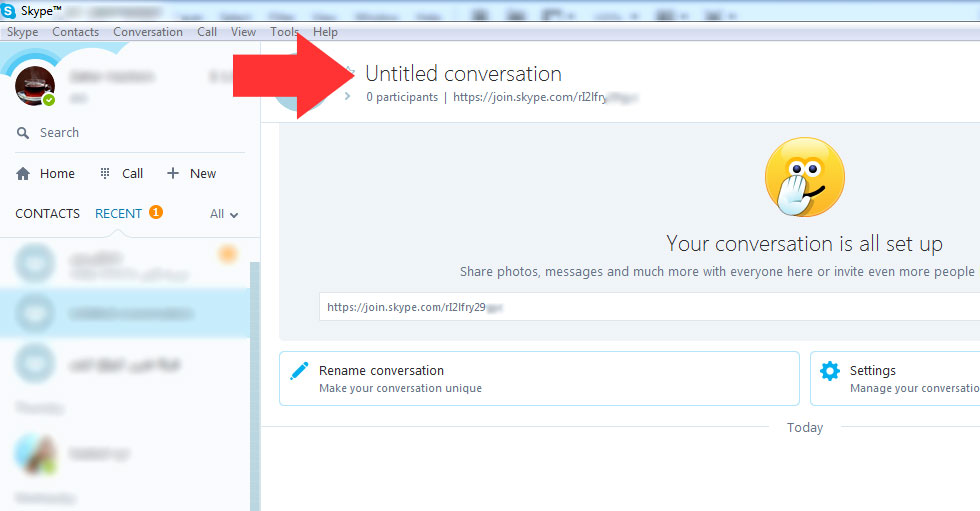Open the Call menu in menu bar

(207, 32)
